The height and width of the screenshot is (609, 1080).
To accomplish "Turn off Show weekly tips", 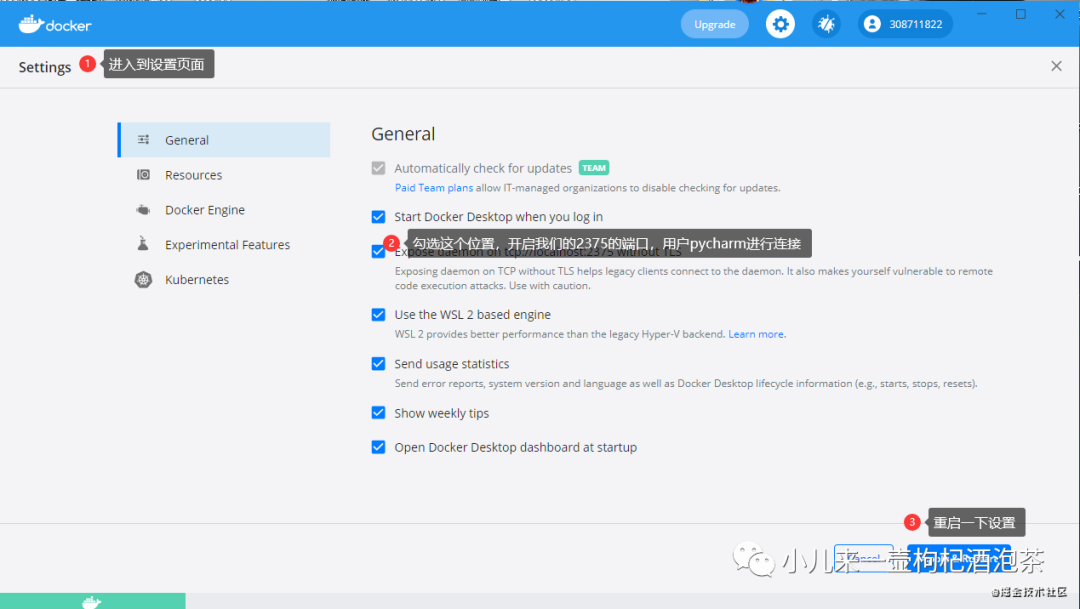I will pos(378,413).
